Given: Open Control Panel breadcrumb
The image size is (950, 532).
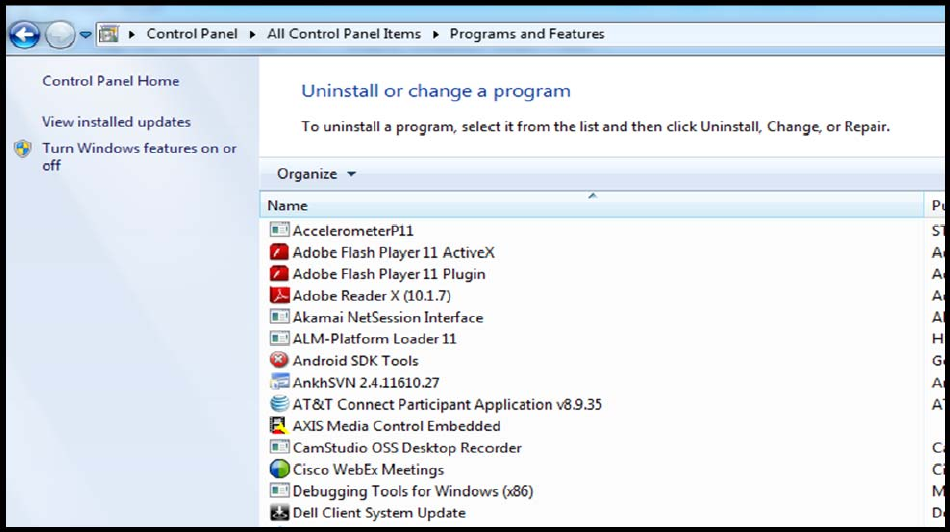Looking at the screenshot, I should pyautogui.click(x=192, y=34).
